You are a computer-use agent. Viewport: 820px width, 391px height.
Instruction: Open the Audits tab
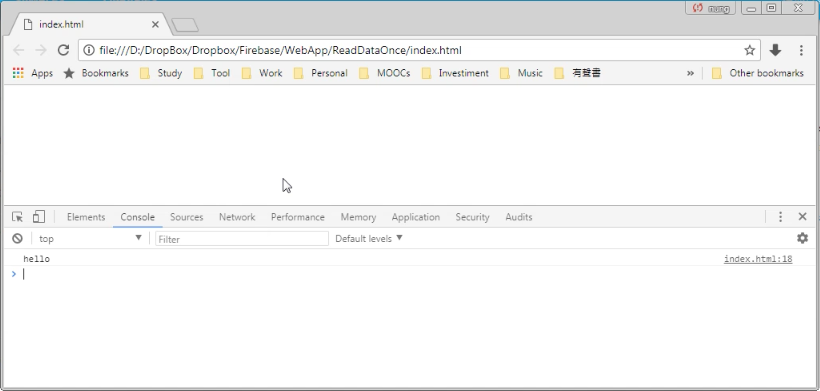519,217
